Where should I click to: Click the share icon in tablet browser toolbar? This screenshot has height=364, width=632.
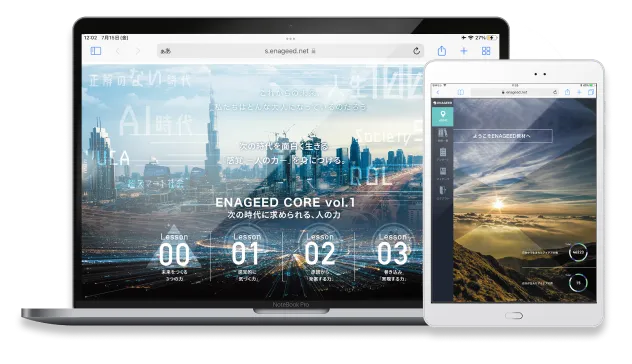pyautogui.click(x=567, y=92)
